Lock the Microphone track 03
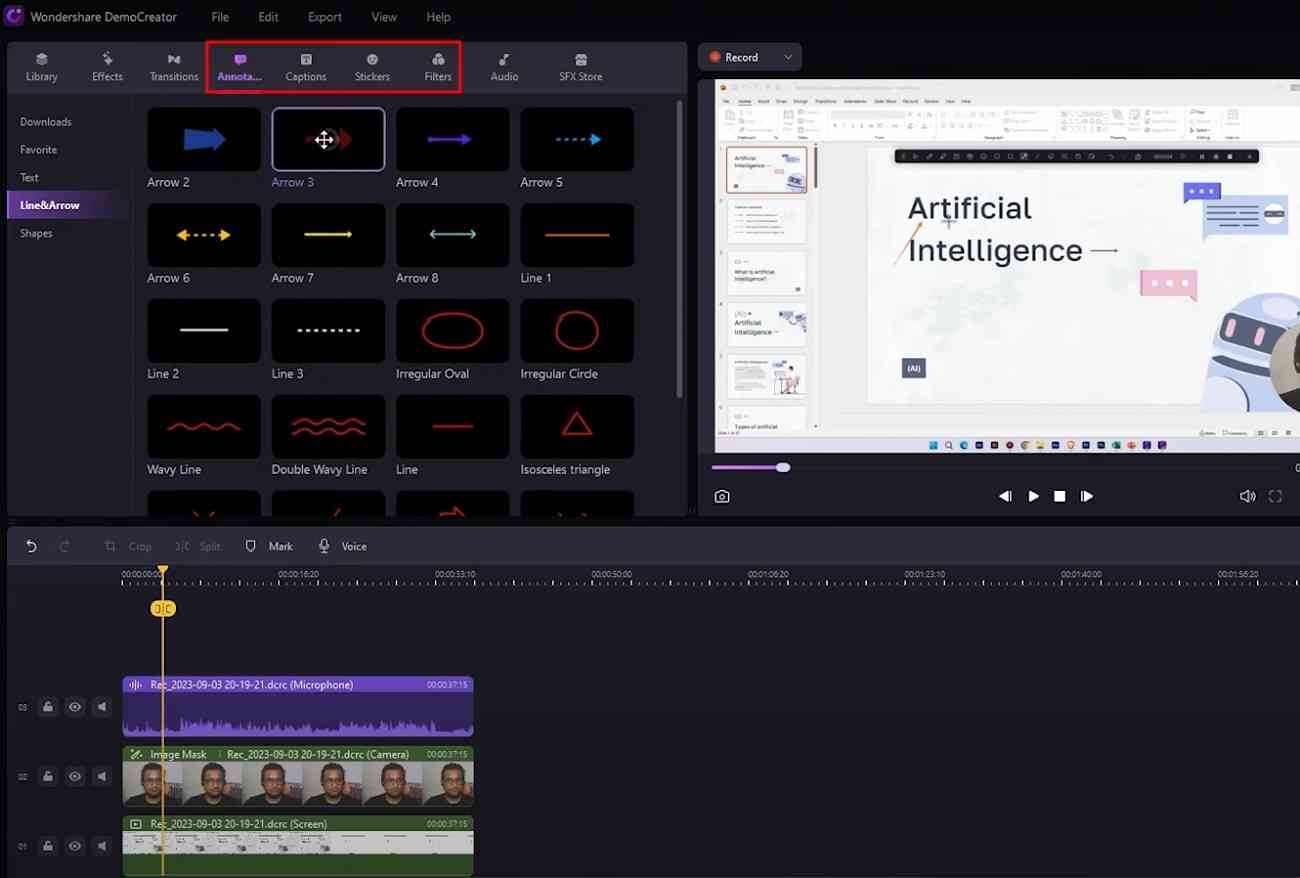This screenshot has height=878, width=1300. [47, 707]
